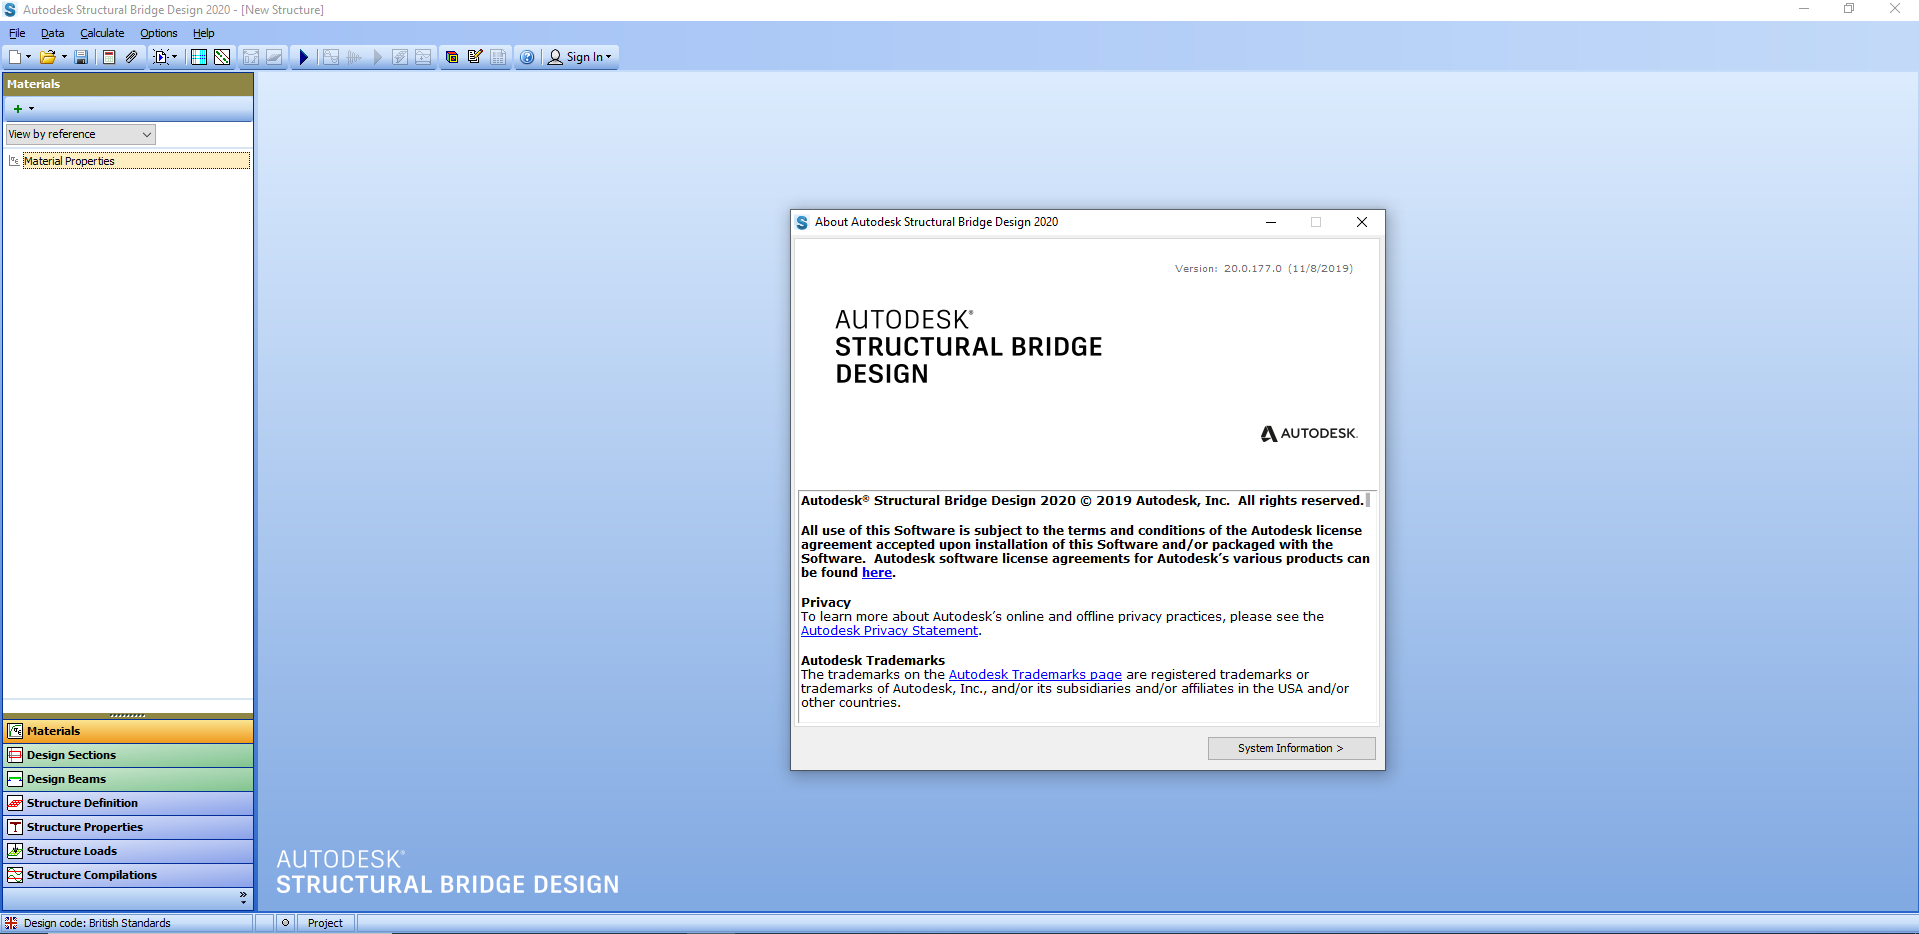Click the paperclip attachment icon

131,57
